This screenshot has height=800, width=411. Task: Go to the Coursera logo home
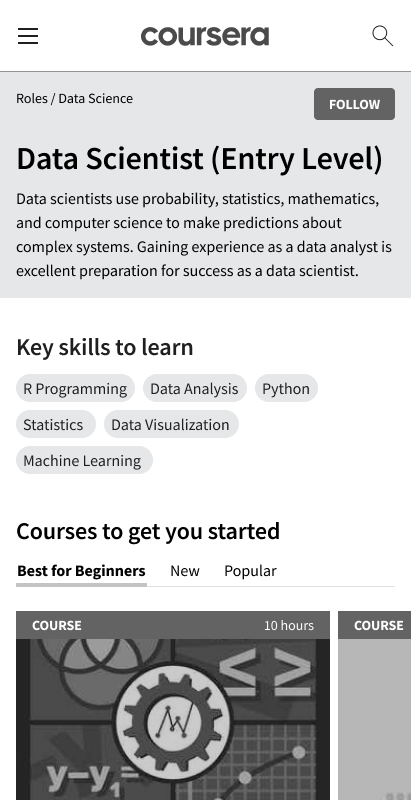point(205,36)
